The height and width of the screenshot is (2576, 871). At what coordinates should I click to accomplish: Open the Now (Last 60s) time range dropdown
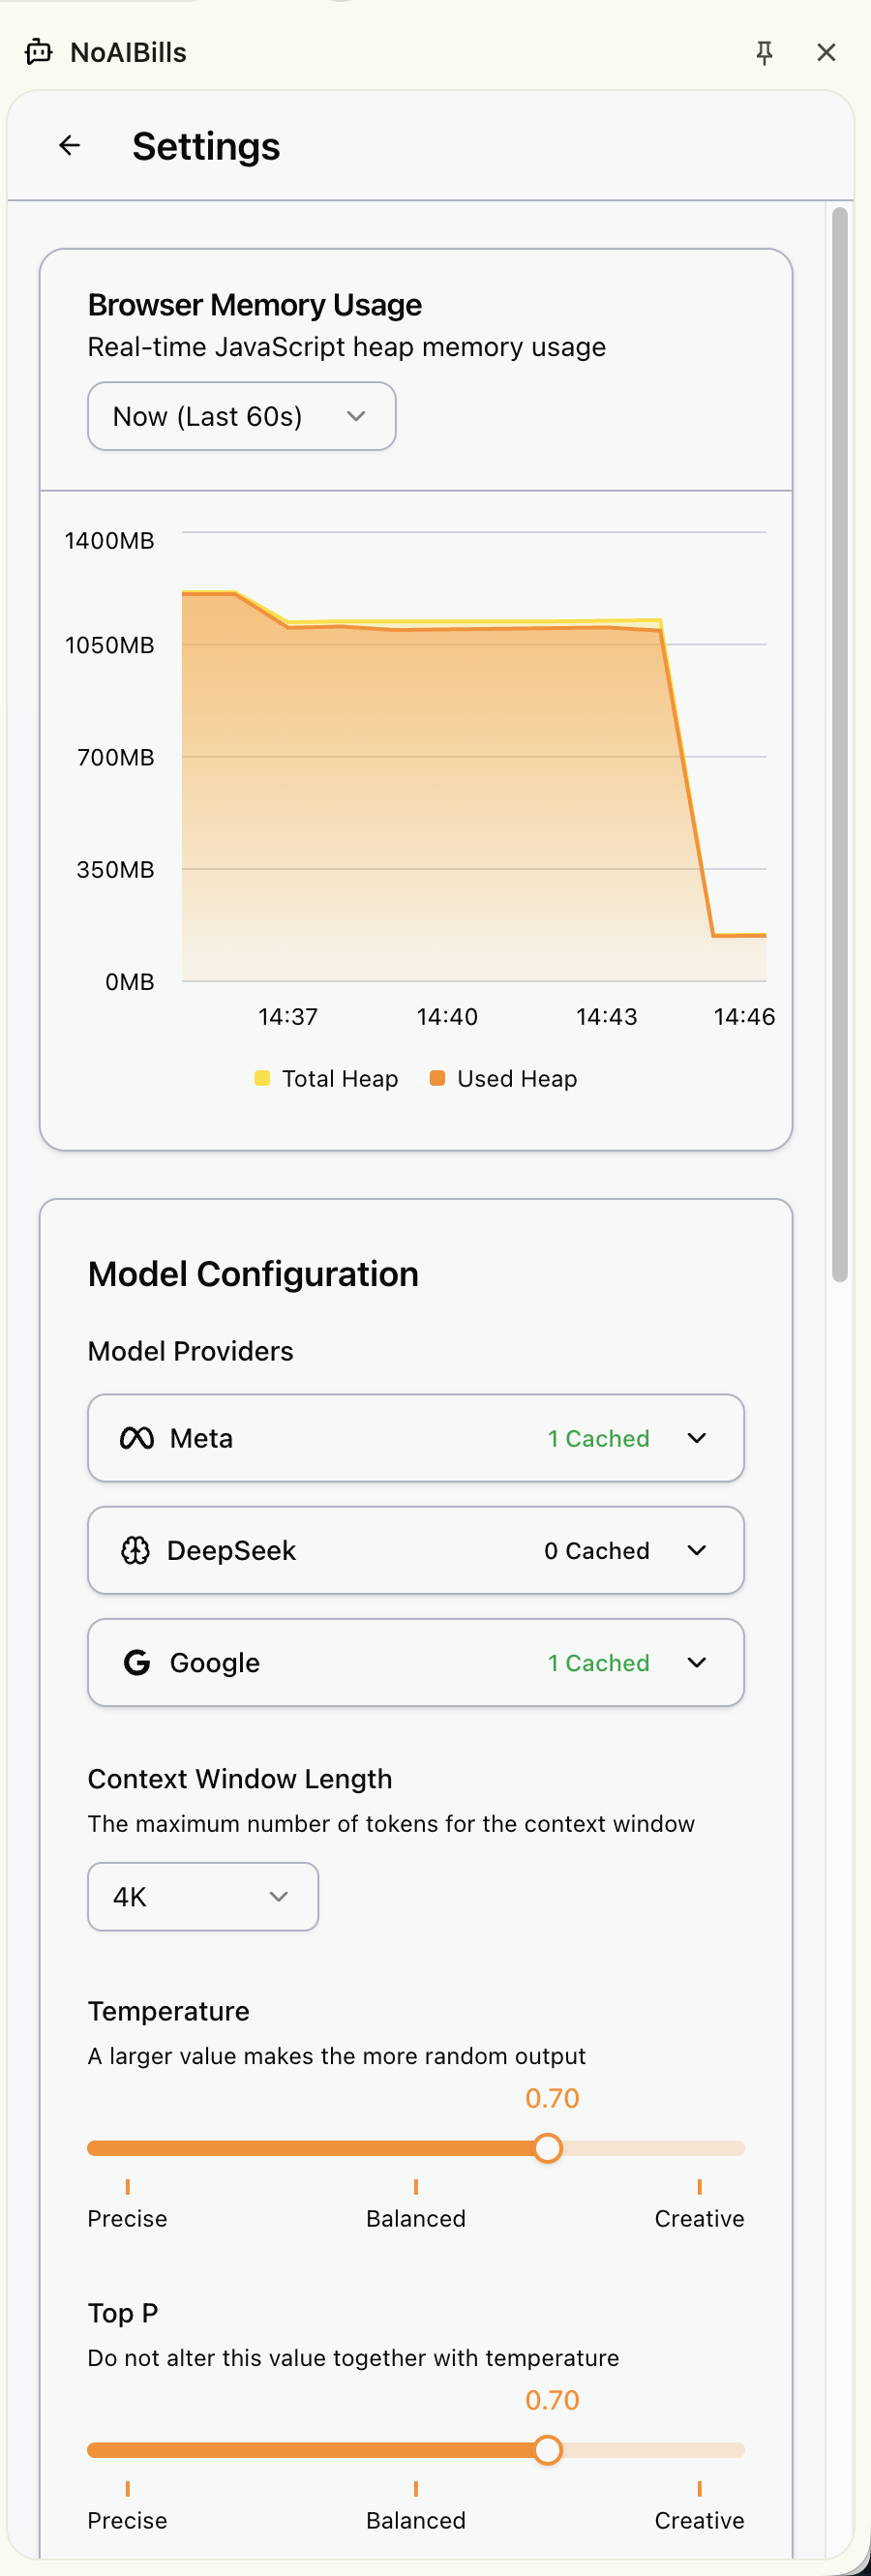(242, 416)
